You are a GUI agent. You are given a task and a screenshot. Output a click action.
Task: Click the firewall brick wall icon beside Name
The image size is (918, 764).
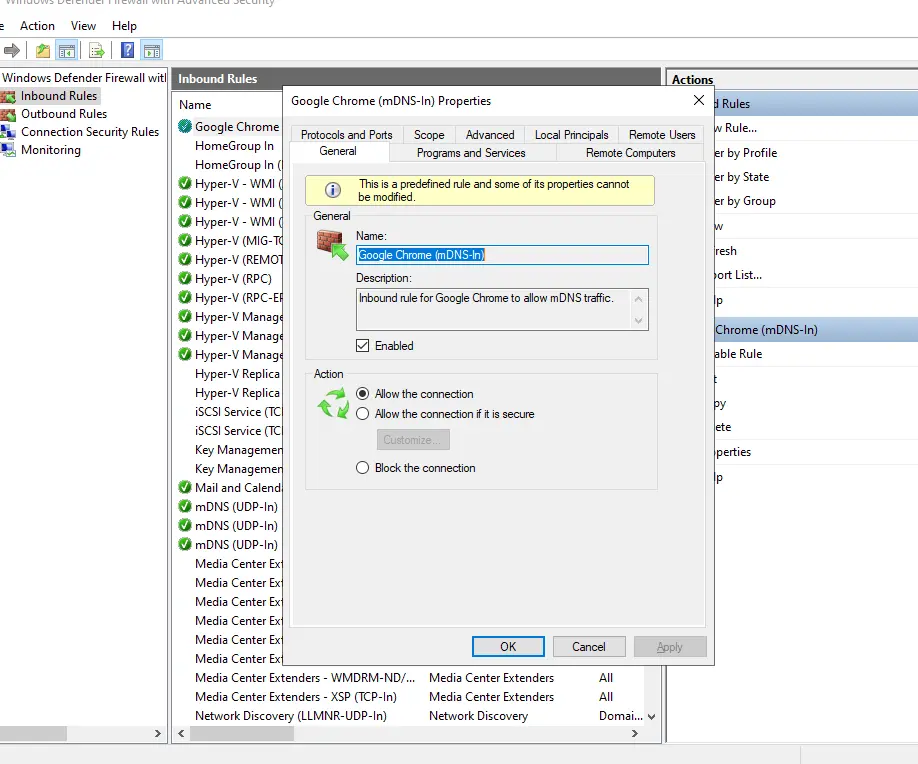coord(332,245)
